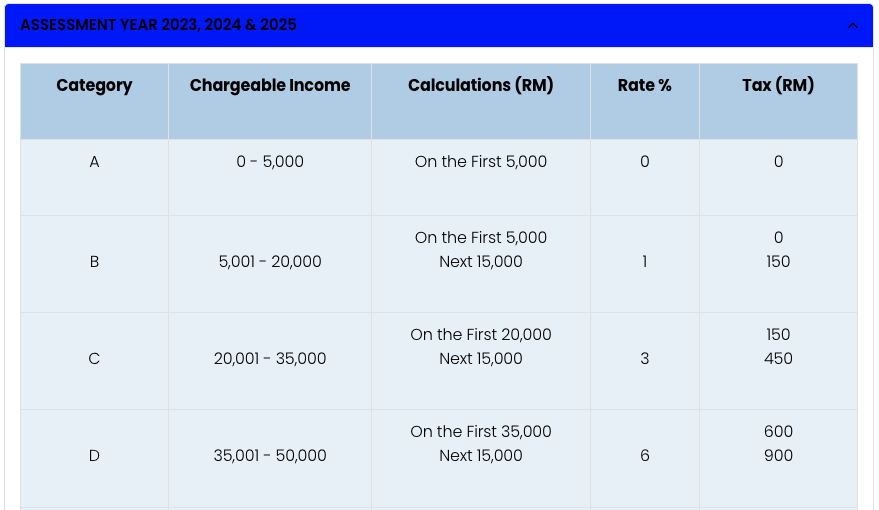Select the 5,001 - 20,000 income range

click(x=270, y=262)
